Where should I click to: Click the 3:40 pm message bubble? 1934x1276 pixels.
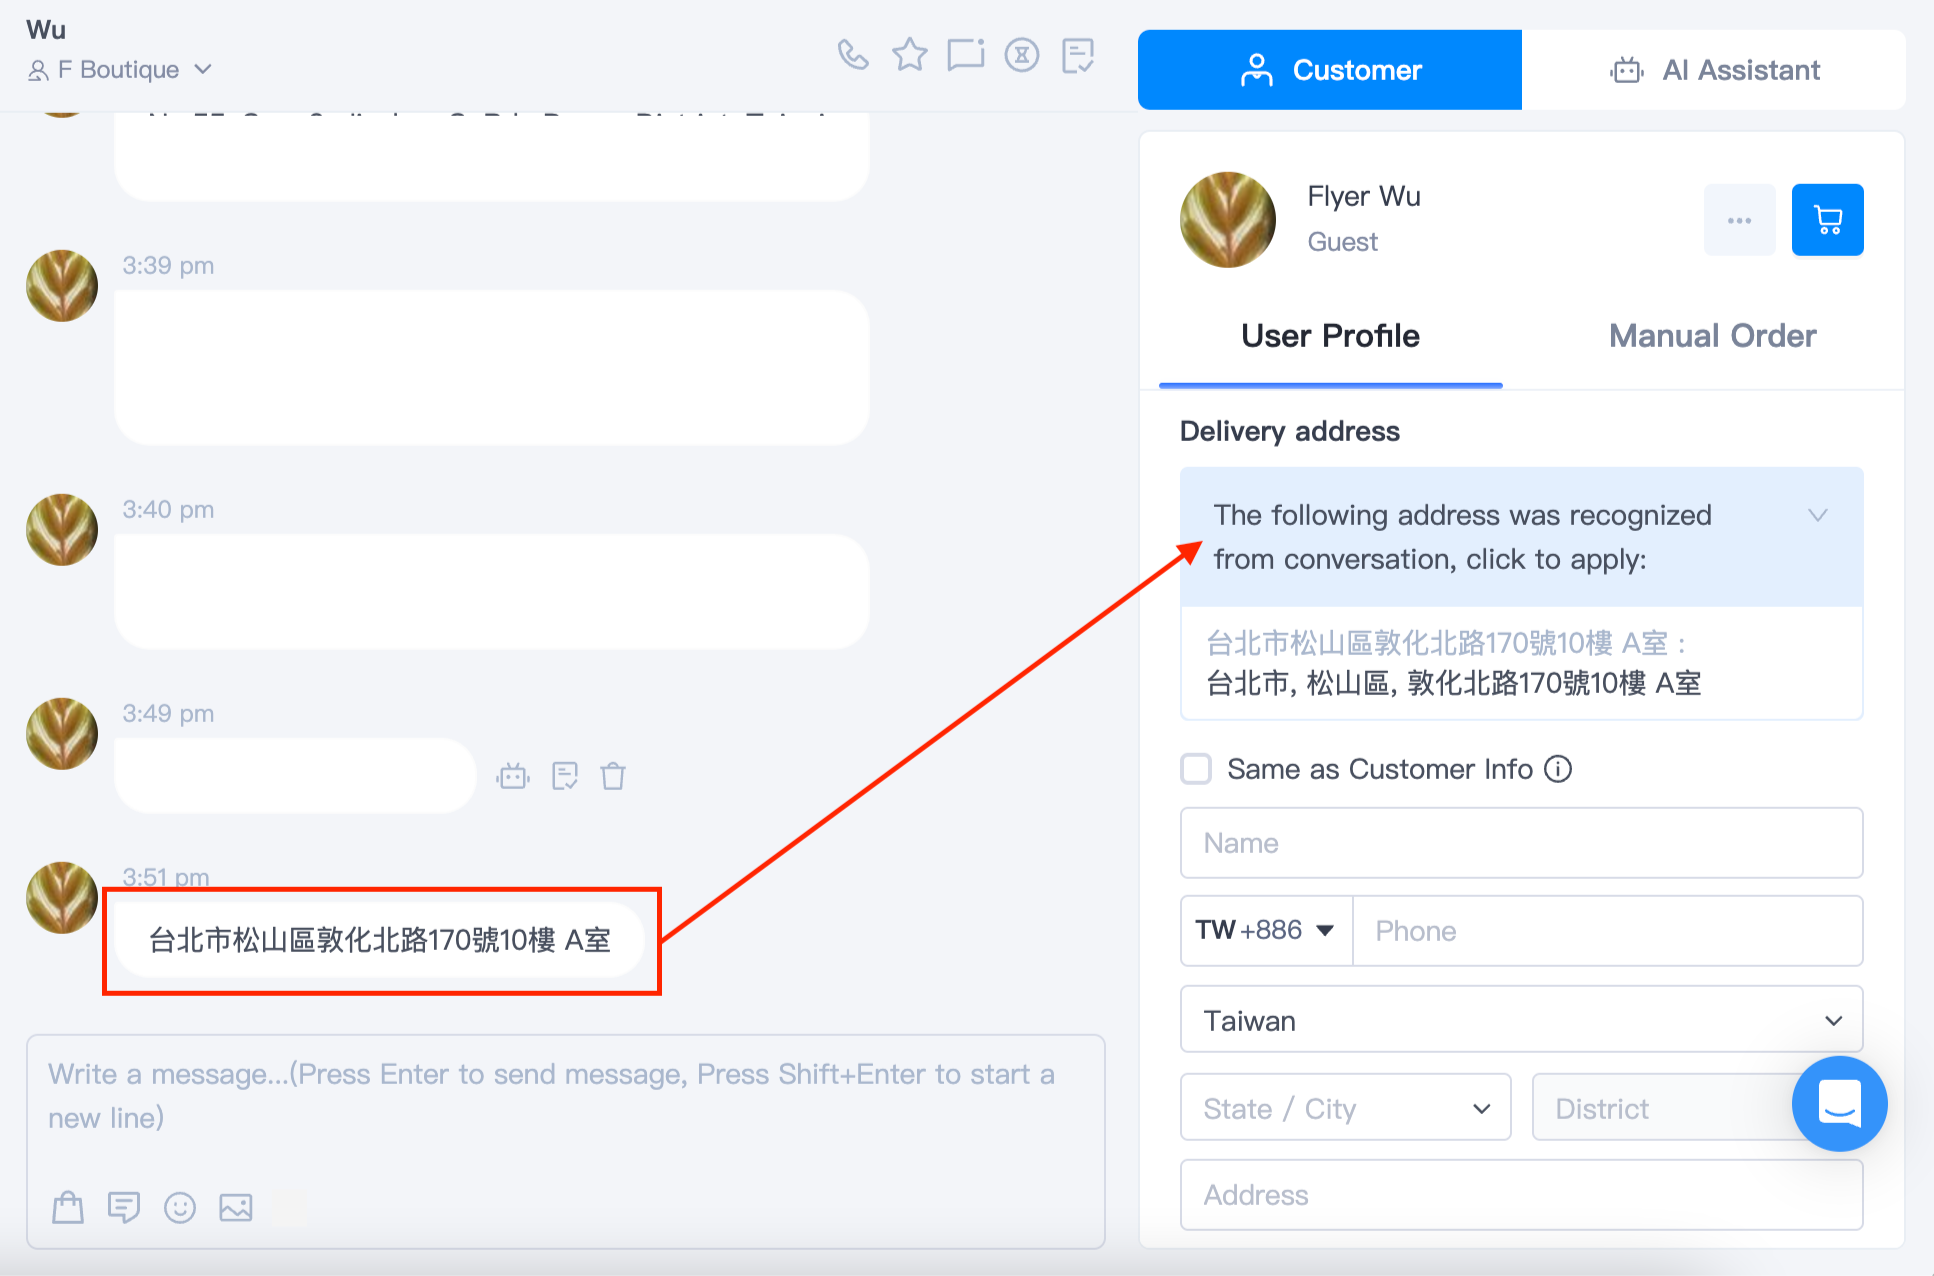point(492,592)
